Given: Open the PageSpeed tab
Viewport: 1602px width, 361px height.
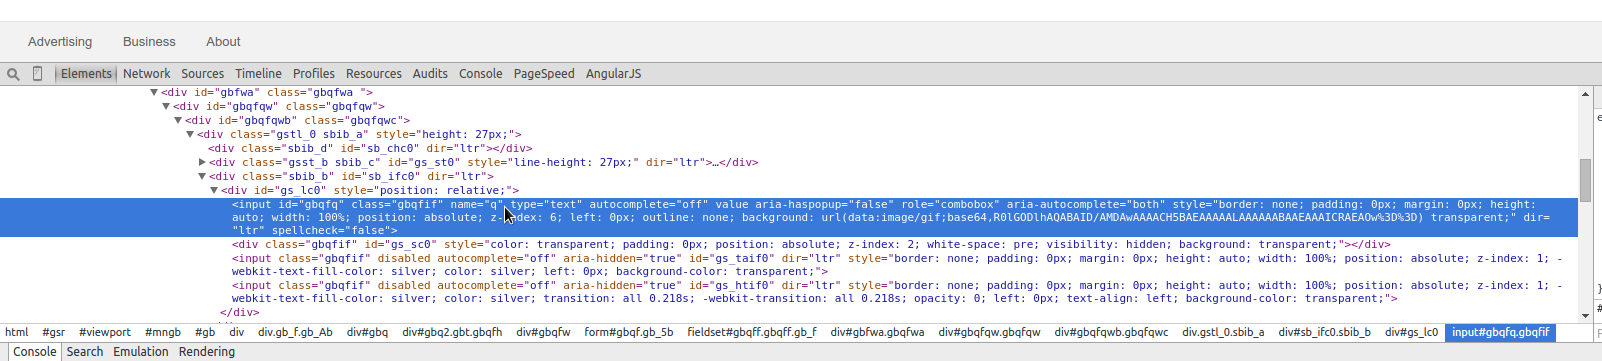Looking at the screenshot, I should (544, 74).
